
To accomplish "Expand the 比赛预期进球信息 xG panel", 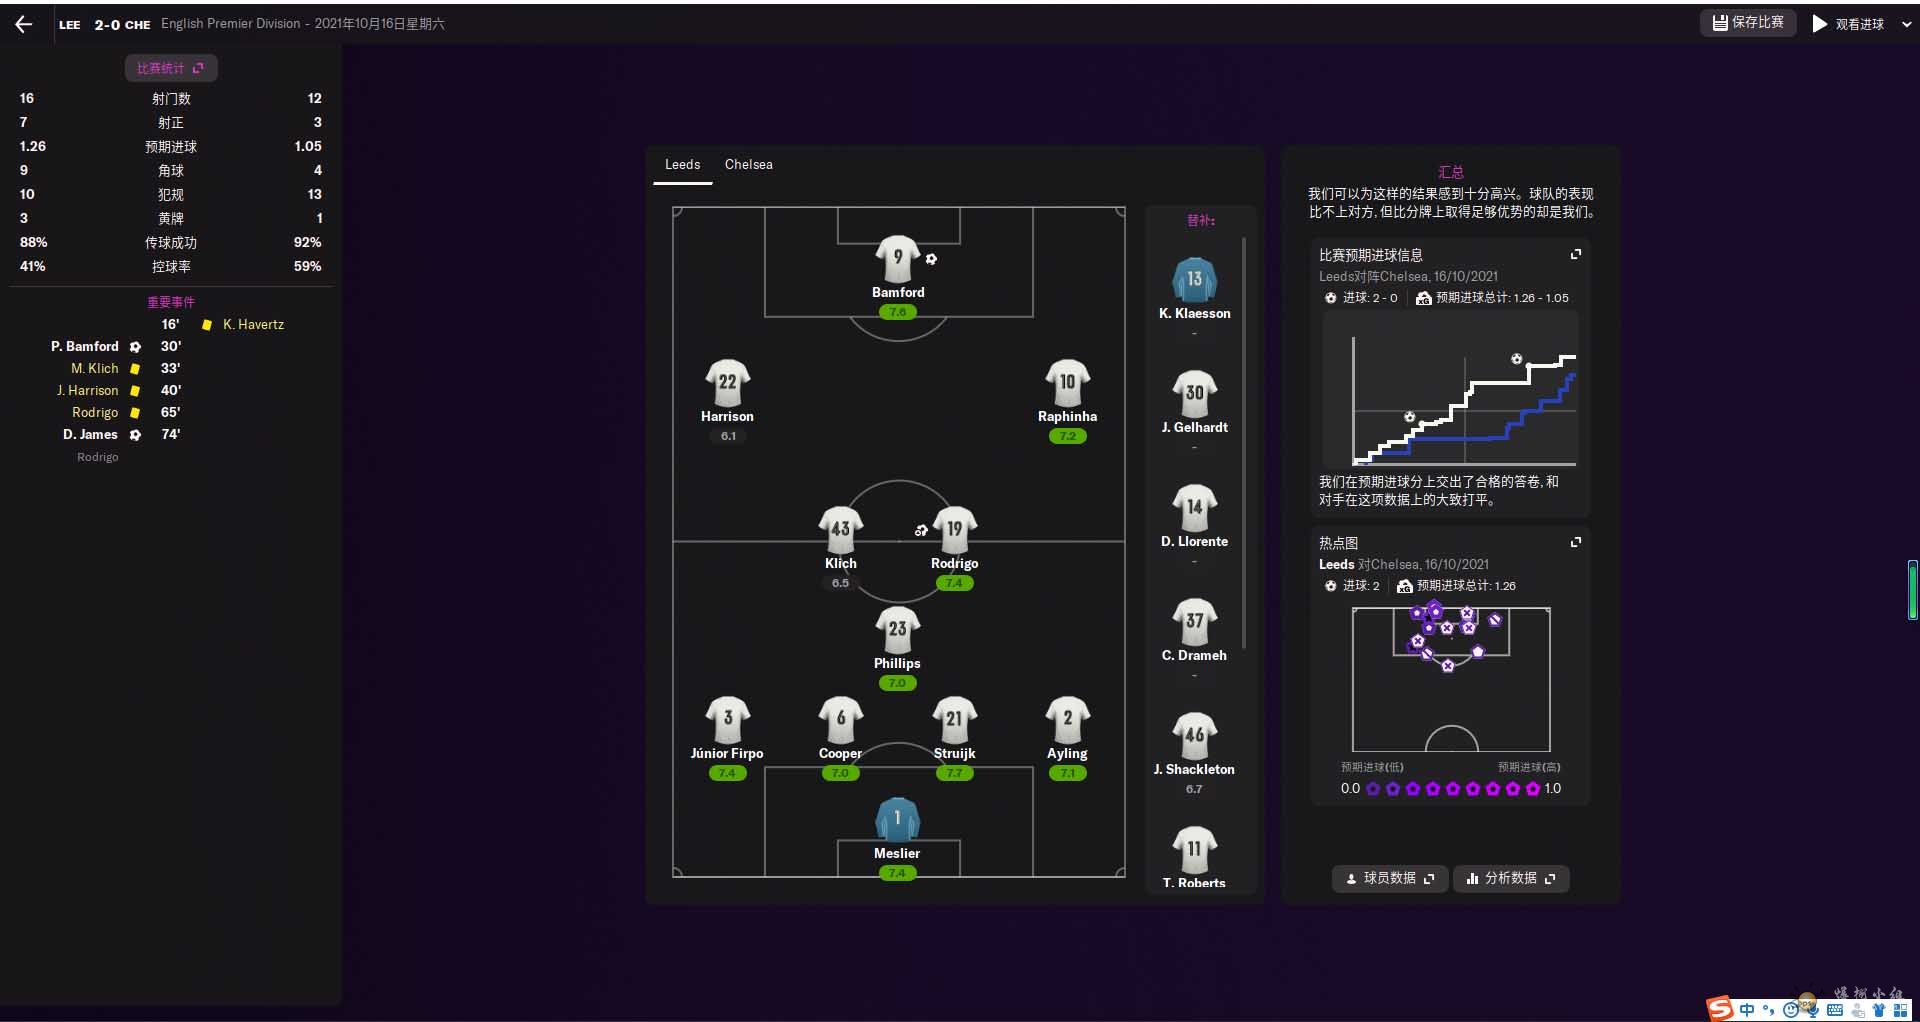I will [x=1576, y=255].
